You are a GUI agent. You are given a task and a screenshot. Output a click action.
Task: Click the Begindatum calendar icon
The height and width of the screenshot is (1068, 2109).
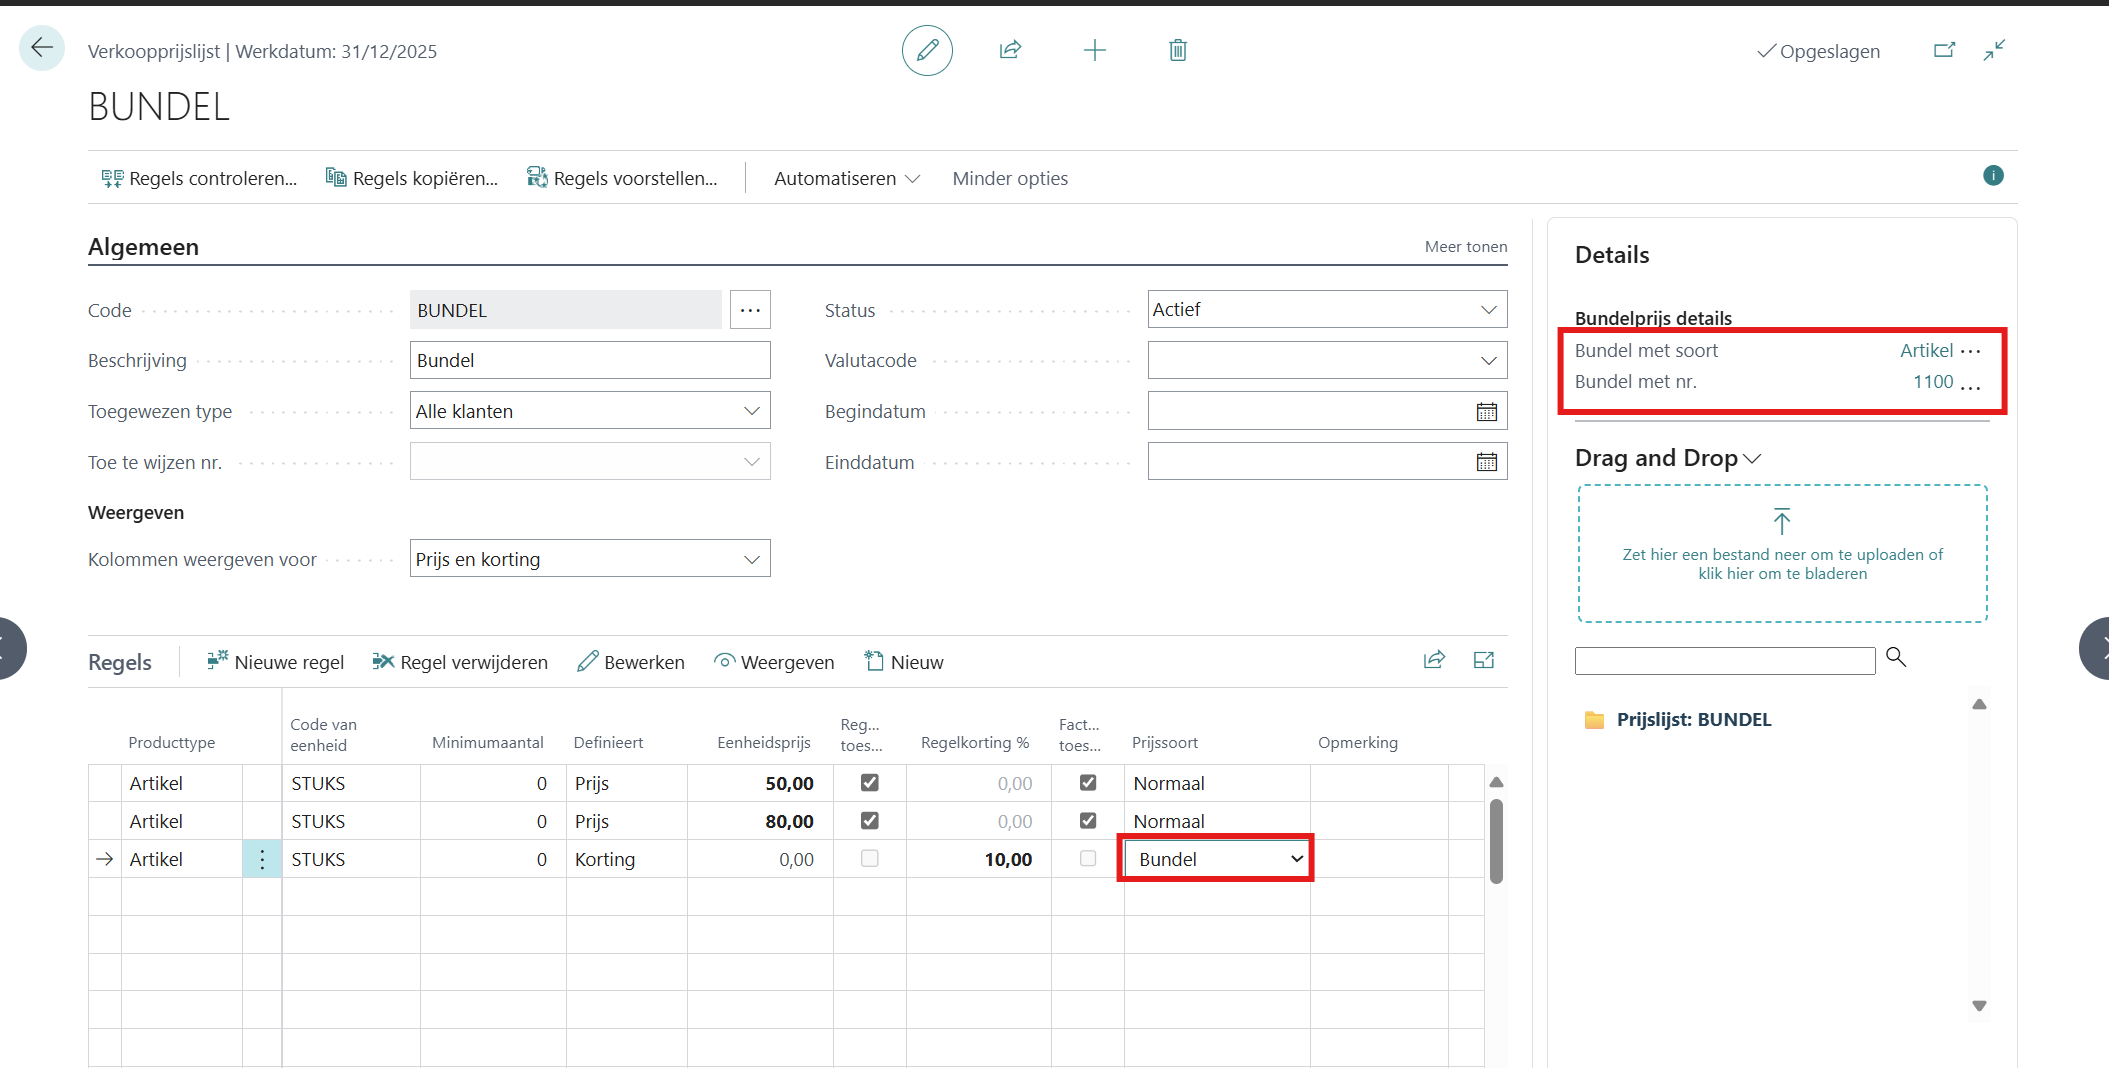[1486, 412]
